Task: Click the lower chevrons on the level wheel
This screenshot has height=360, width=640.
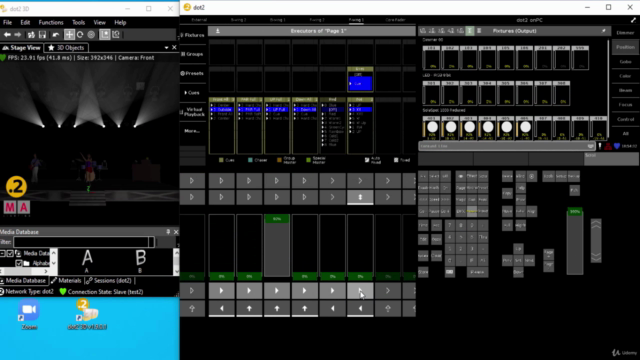Action: (596, 256)
